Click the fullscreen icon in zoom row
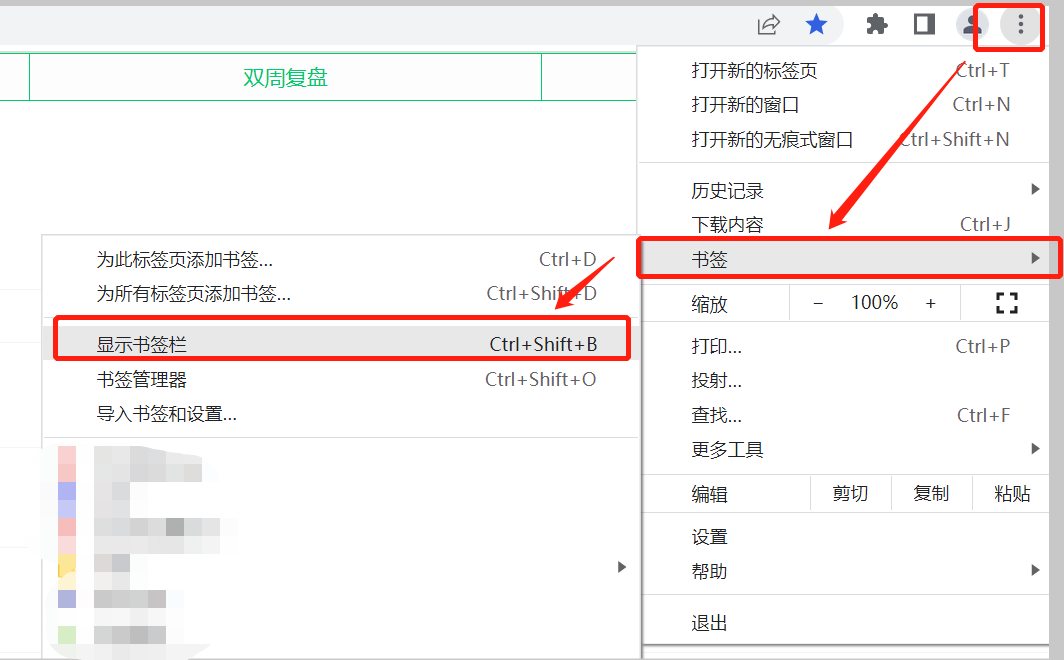Viewport: 1064px width, 660px height. (1006, 303)
